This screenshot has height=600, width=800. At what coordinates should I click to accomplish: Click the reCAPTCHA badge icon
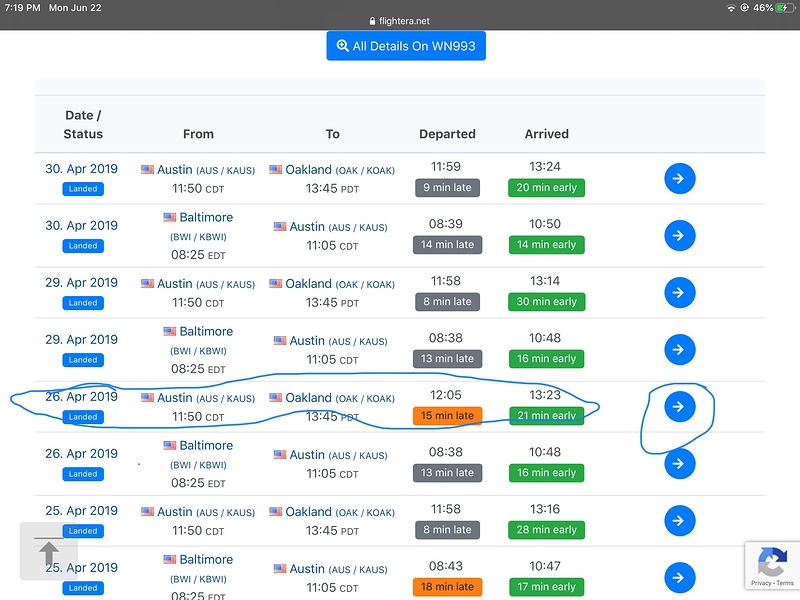pos(772,561)
